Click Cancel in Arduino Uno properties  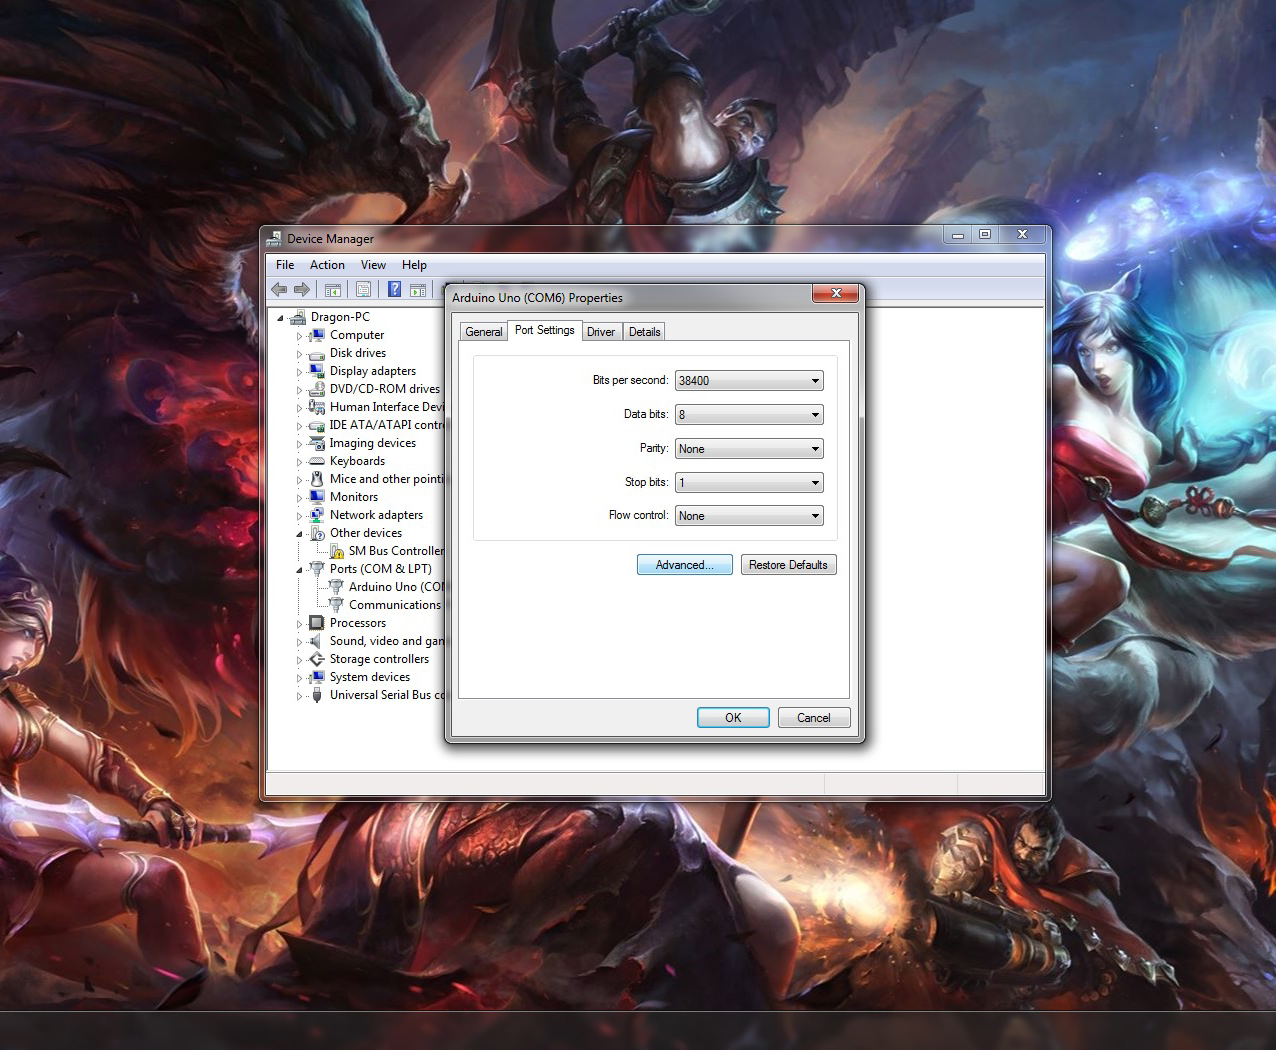tap(814, 718)
